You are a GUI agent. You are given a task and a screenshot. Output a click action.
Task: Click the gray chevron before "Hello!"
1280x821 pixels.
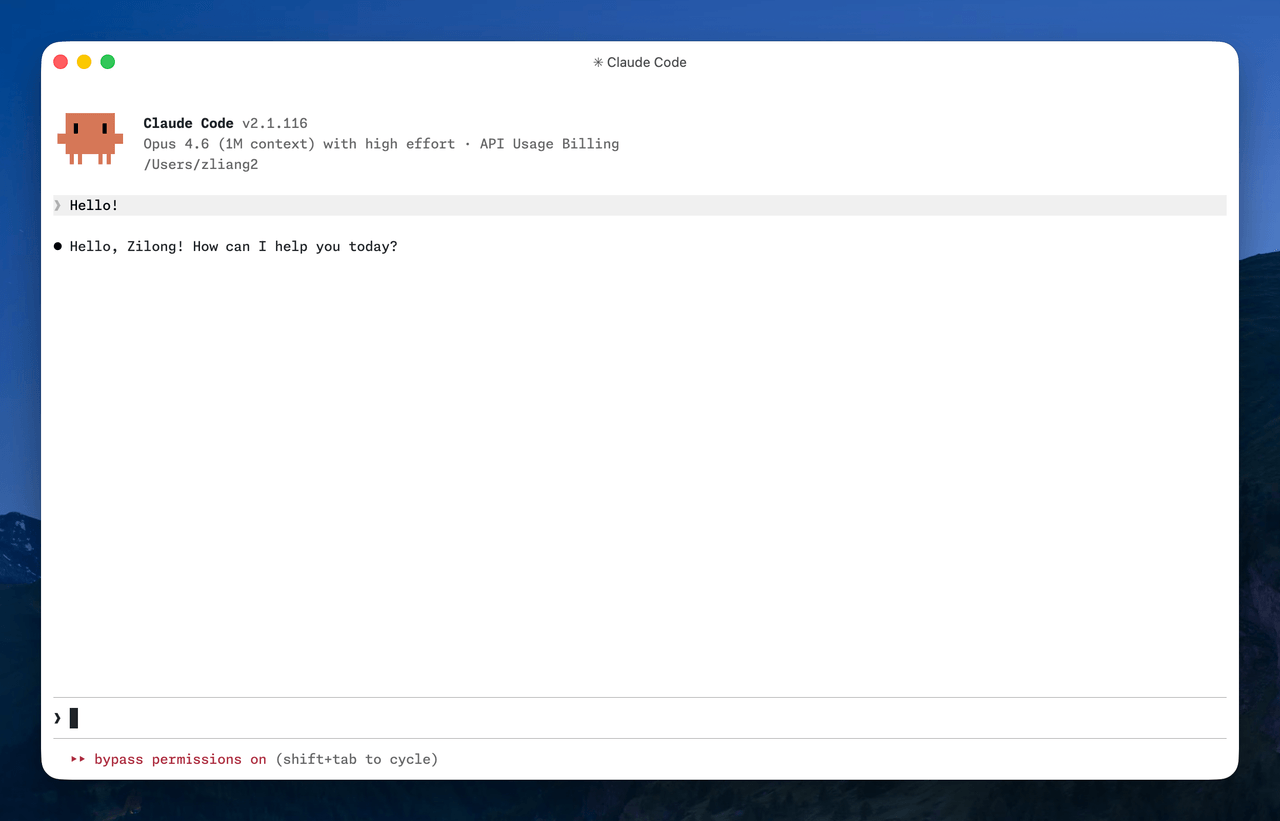(58, 205)
